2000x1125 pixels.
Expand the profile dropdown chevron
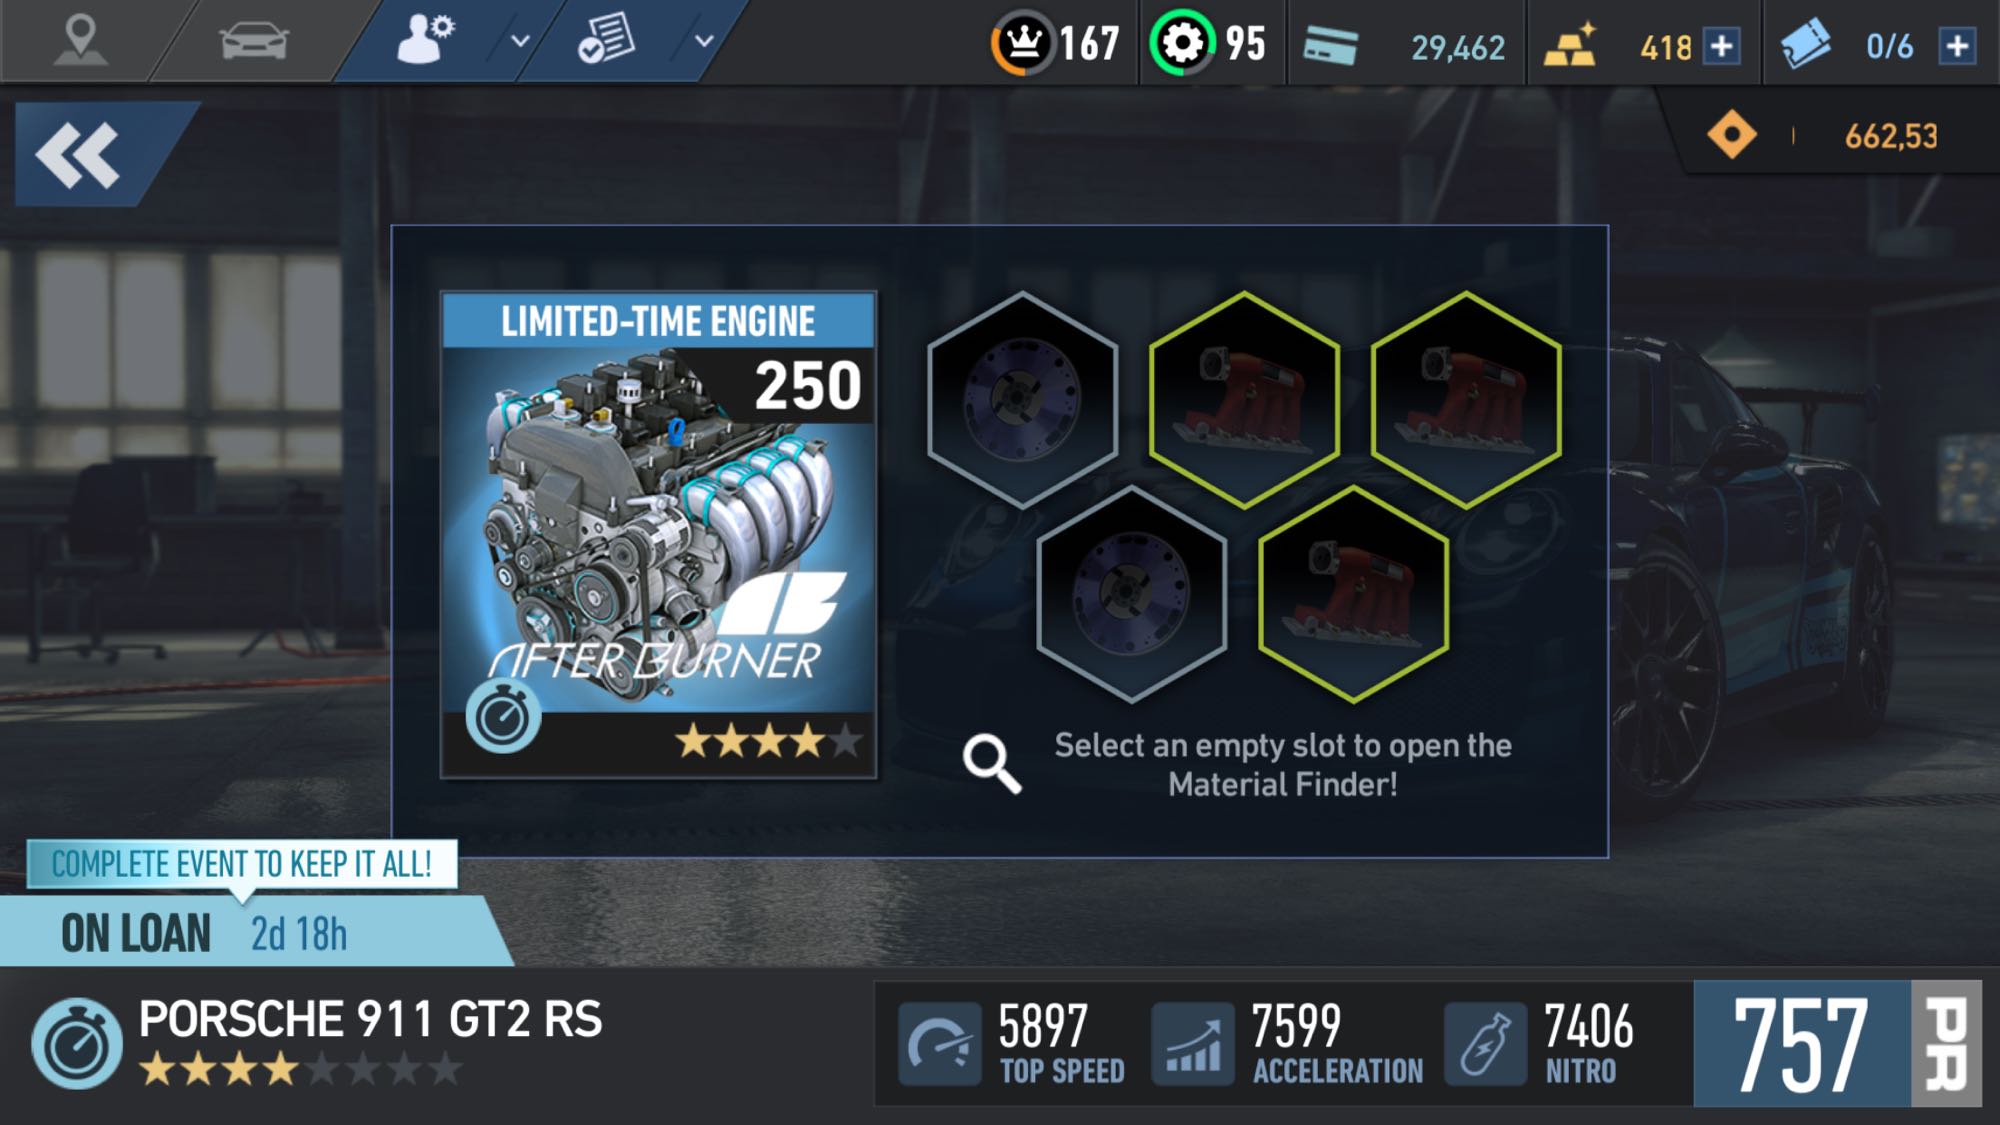point(520,41)
